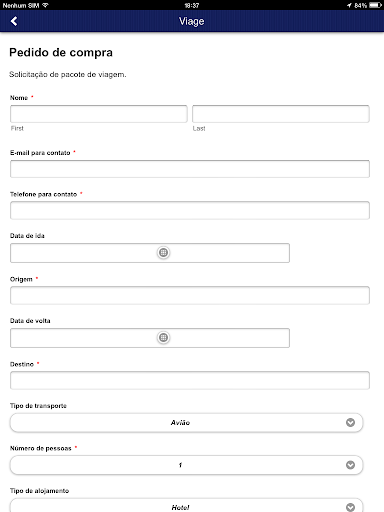Expand Tipo de alojamento showing Hotel
This screenshot has width=384, height=512.
click(x=186, y=505)
